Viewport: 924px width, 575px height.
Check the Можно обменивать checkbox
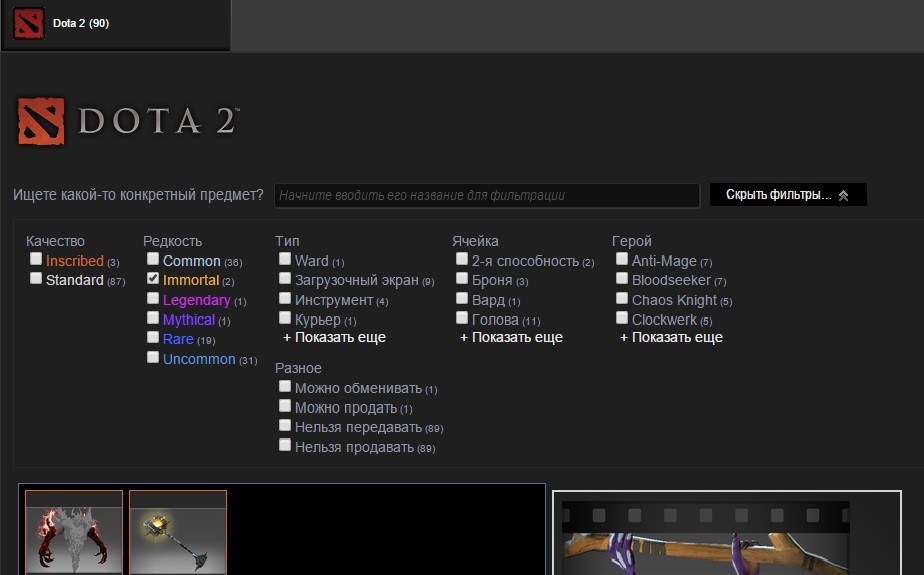coord(285,386)
